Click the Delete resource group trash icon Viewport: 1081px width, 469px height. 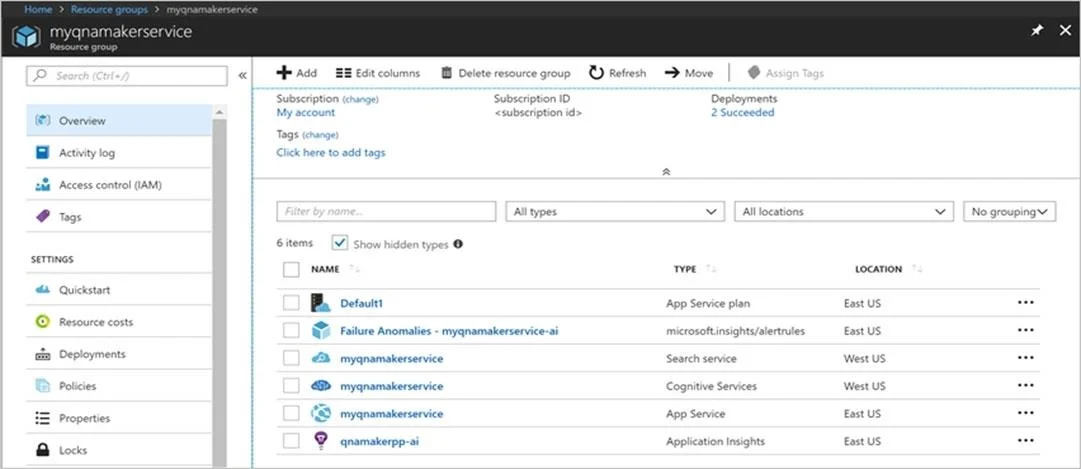[x=447, y=73]
